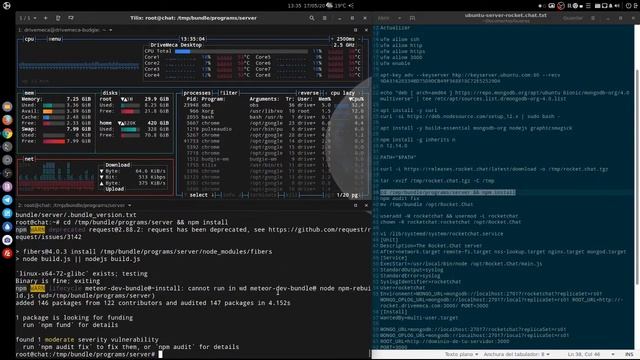Viewport: 640px width, 360px height.
Task: Open the 'Texto plano' language dropdown
Action: (461, 354)
